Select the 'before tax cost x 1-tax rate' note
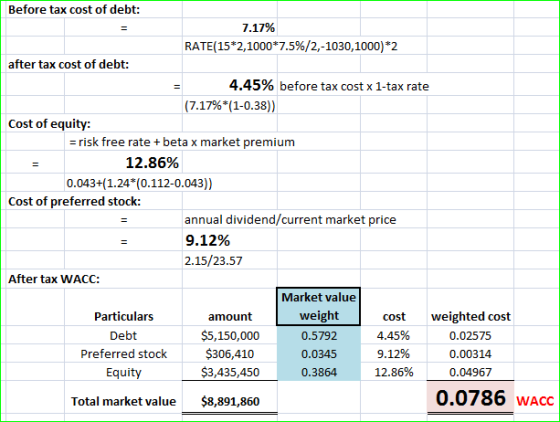Screen dimensions: 560x422 click(354, 86)
